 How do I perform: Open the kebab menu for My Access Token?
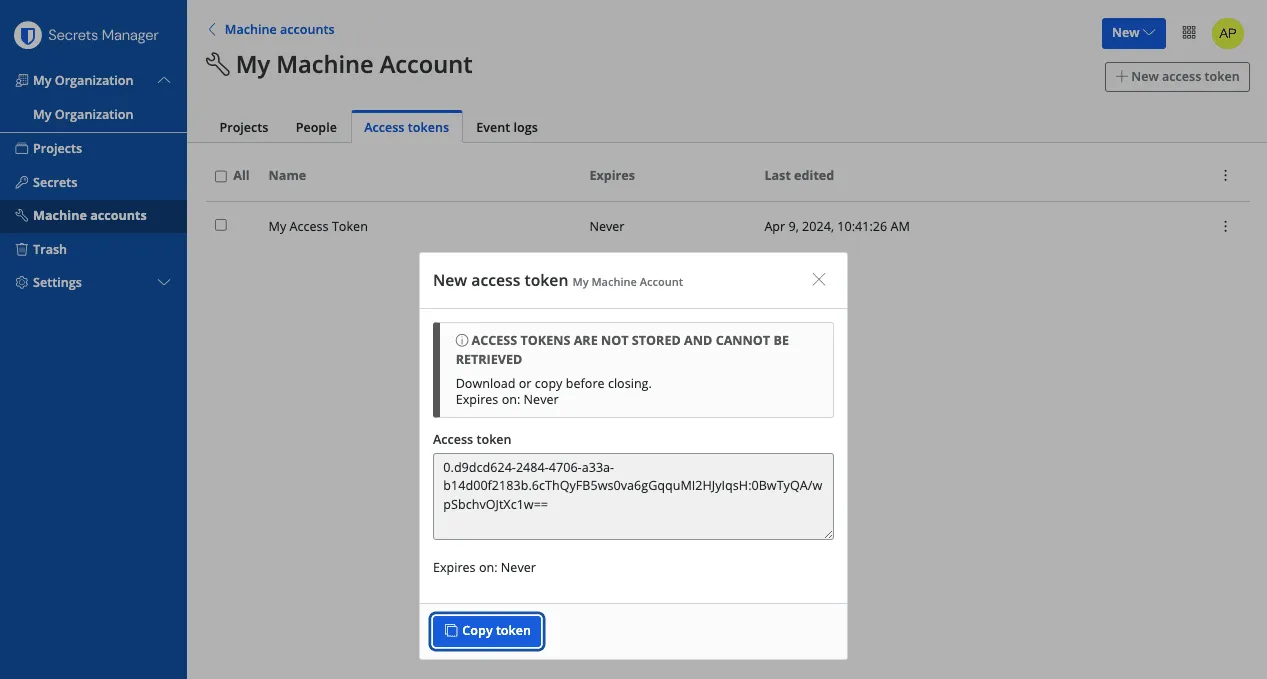pos(1225,226)
